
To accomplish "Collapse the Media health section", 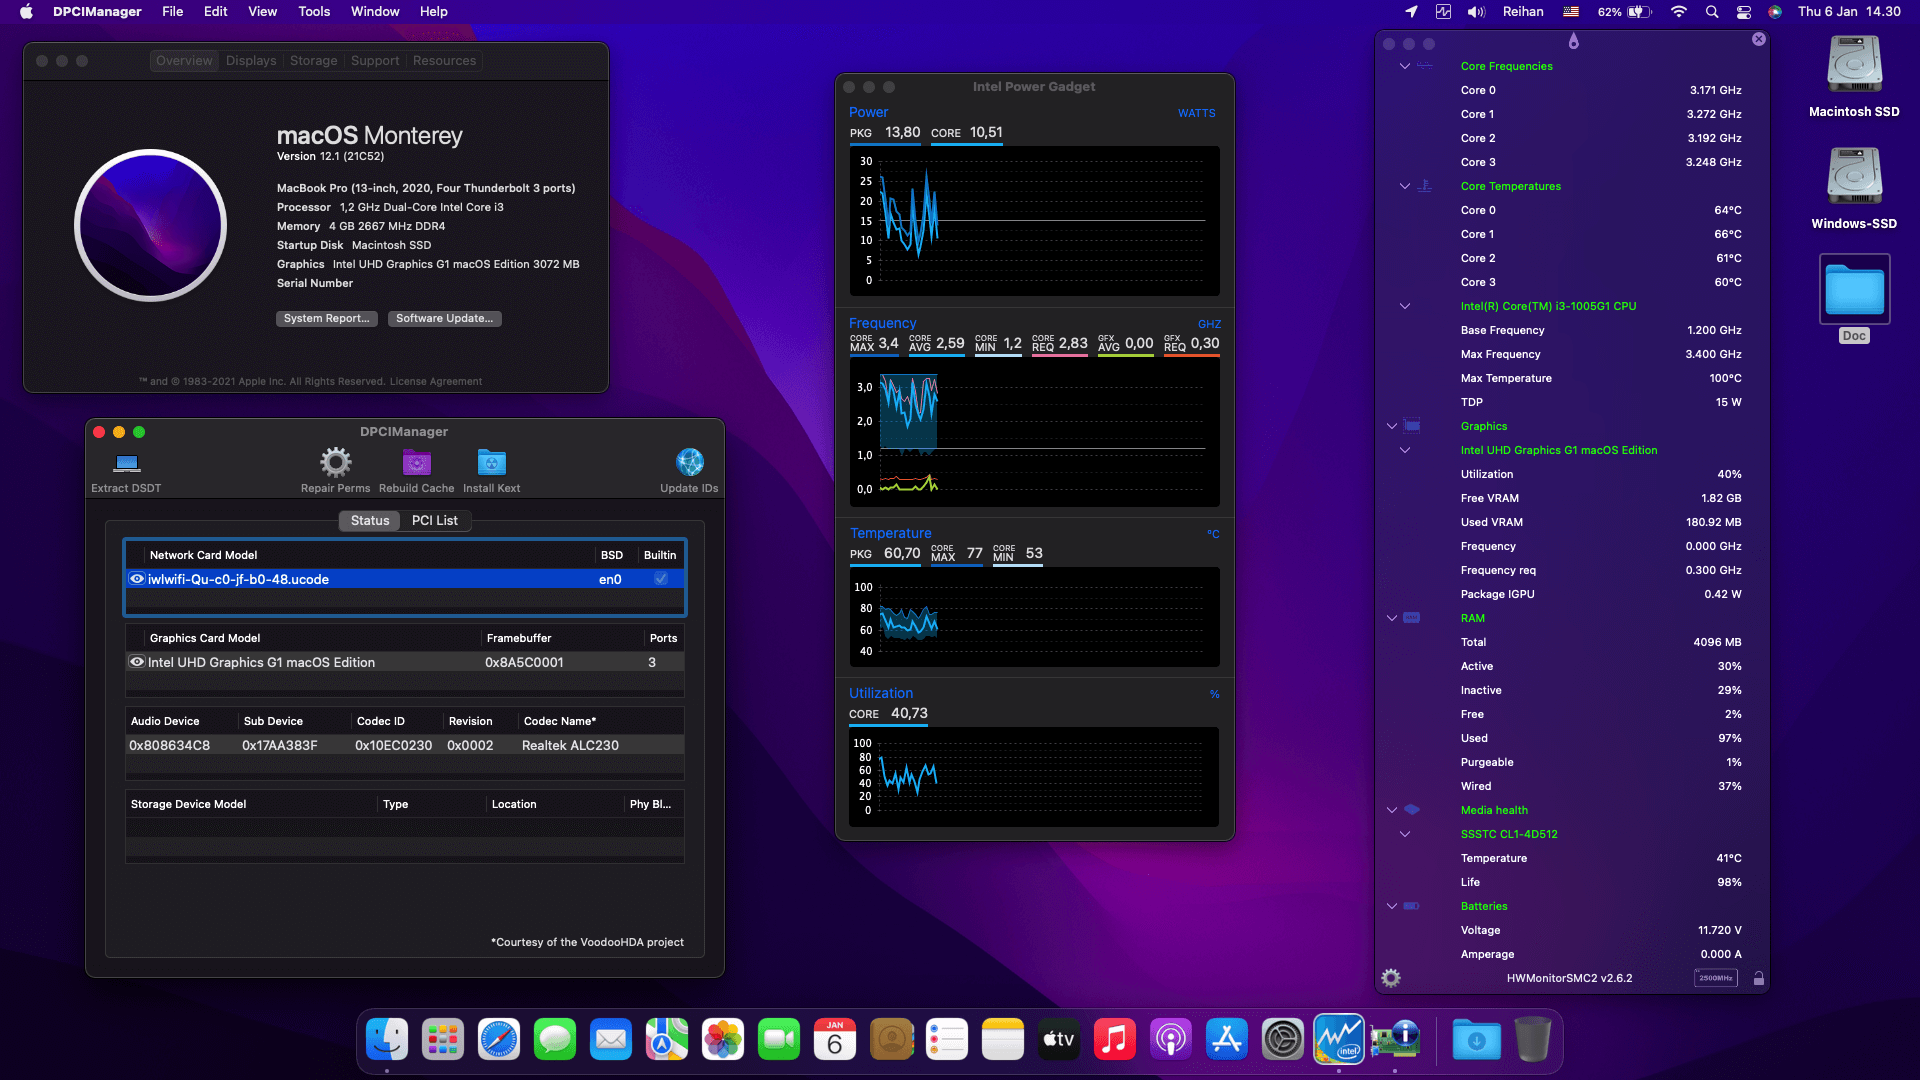I will (x=1392, y=810).
